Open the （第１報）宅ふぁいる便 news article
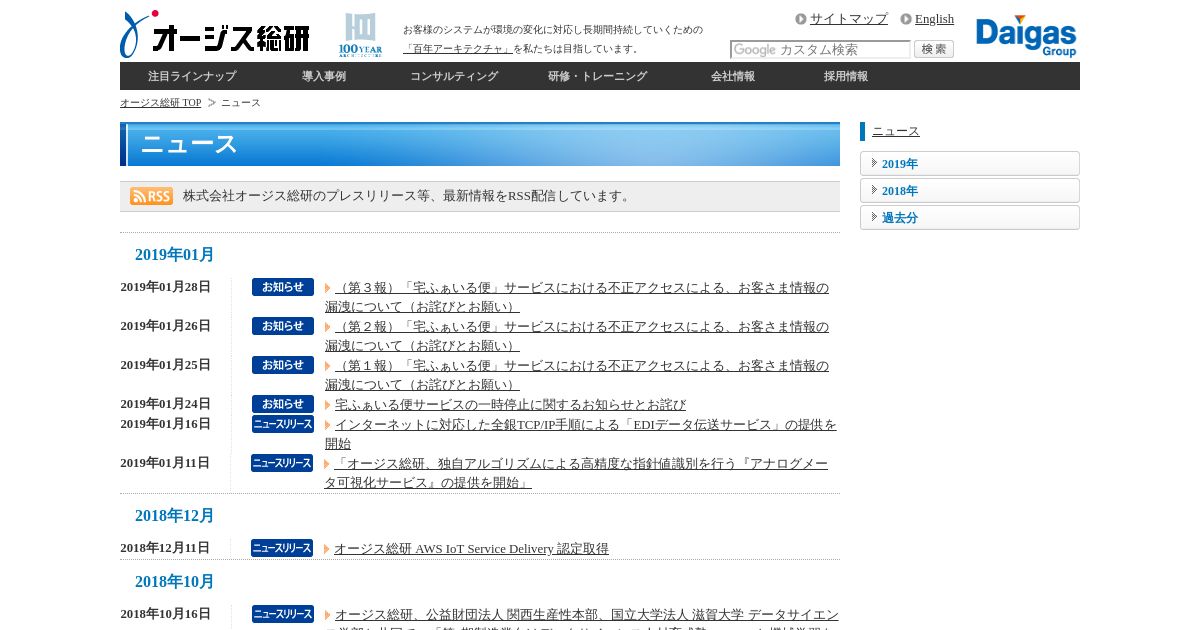 click(x=577, y=375)
